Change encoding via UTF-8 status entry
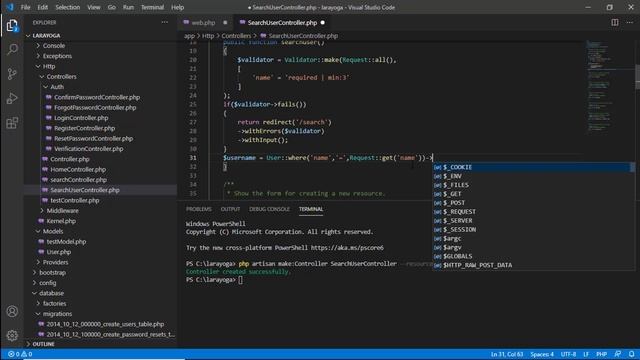This screenshot has width=640, height=360. (x=568, y=354)
